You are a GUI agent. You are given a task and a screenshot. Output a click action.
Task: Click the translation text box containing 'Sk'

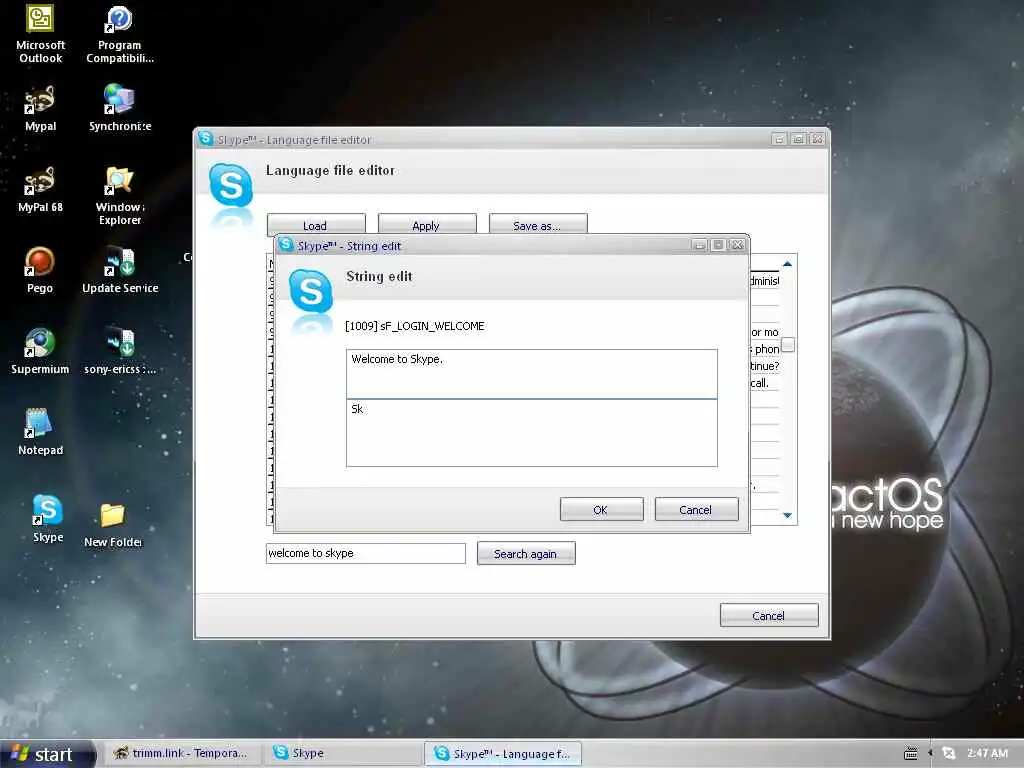[532, 433]
